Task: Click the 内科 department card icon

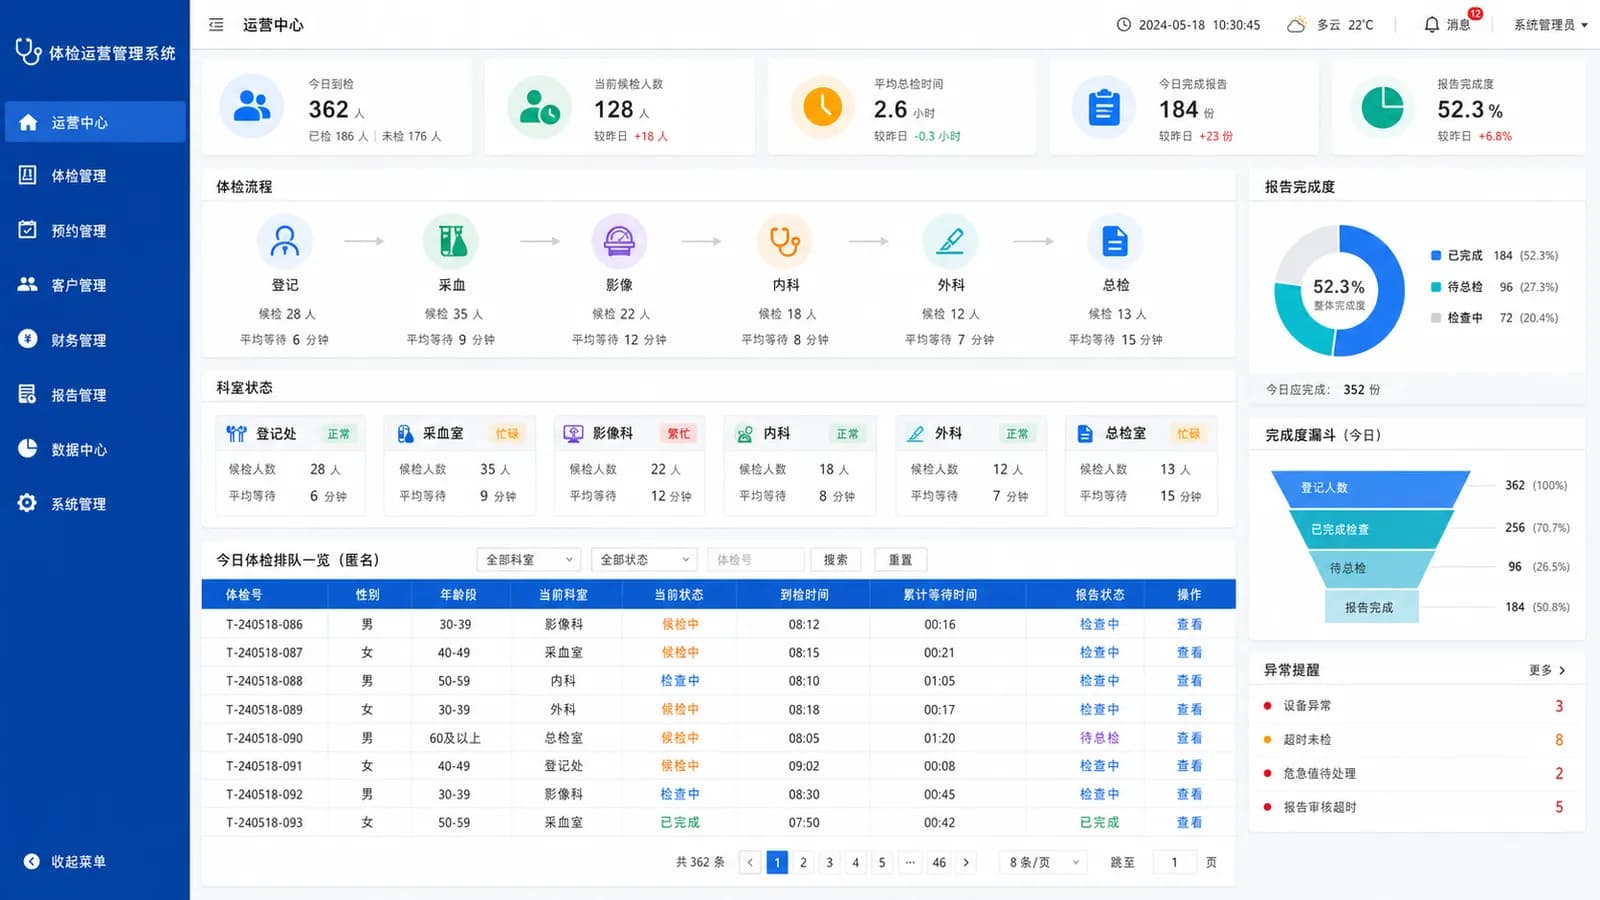Action: (x=745, y=434)
